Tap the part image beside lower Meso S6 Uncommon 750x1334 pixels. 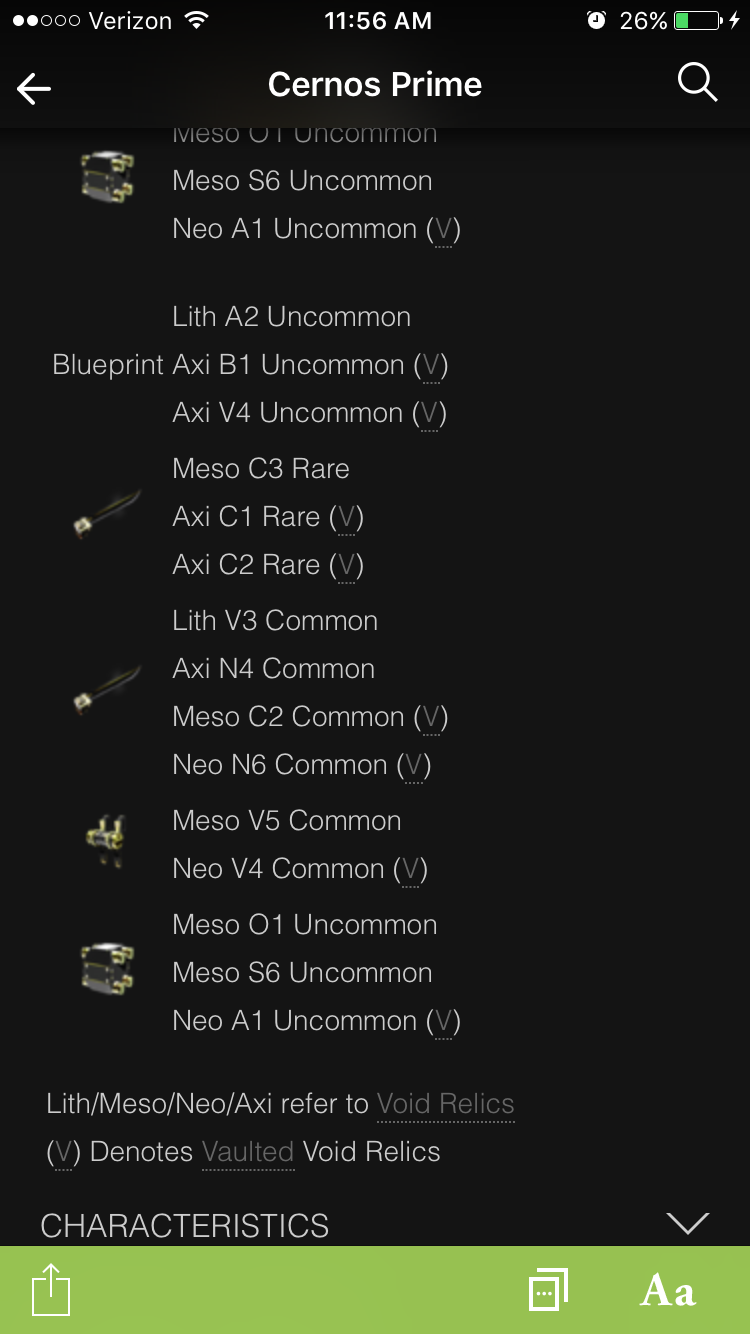tap(107, 970)
